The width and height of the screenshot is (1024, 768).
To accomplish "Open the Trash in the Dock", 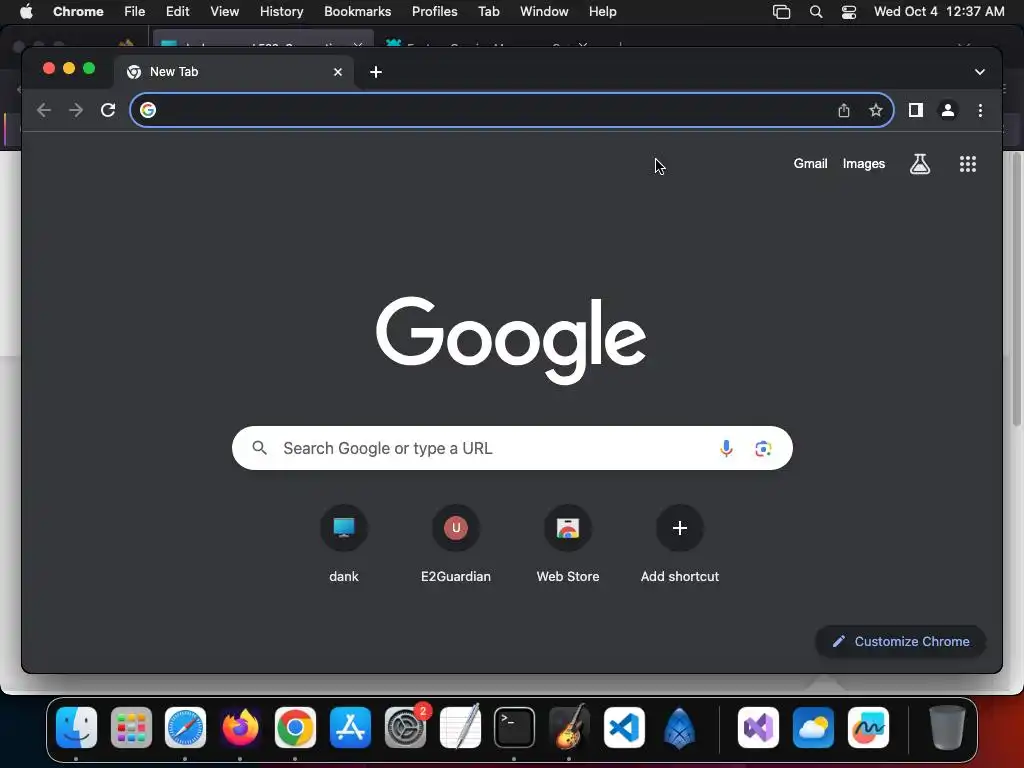I will point(947,728).
